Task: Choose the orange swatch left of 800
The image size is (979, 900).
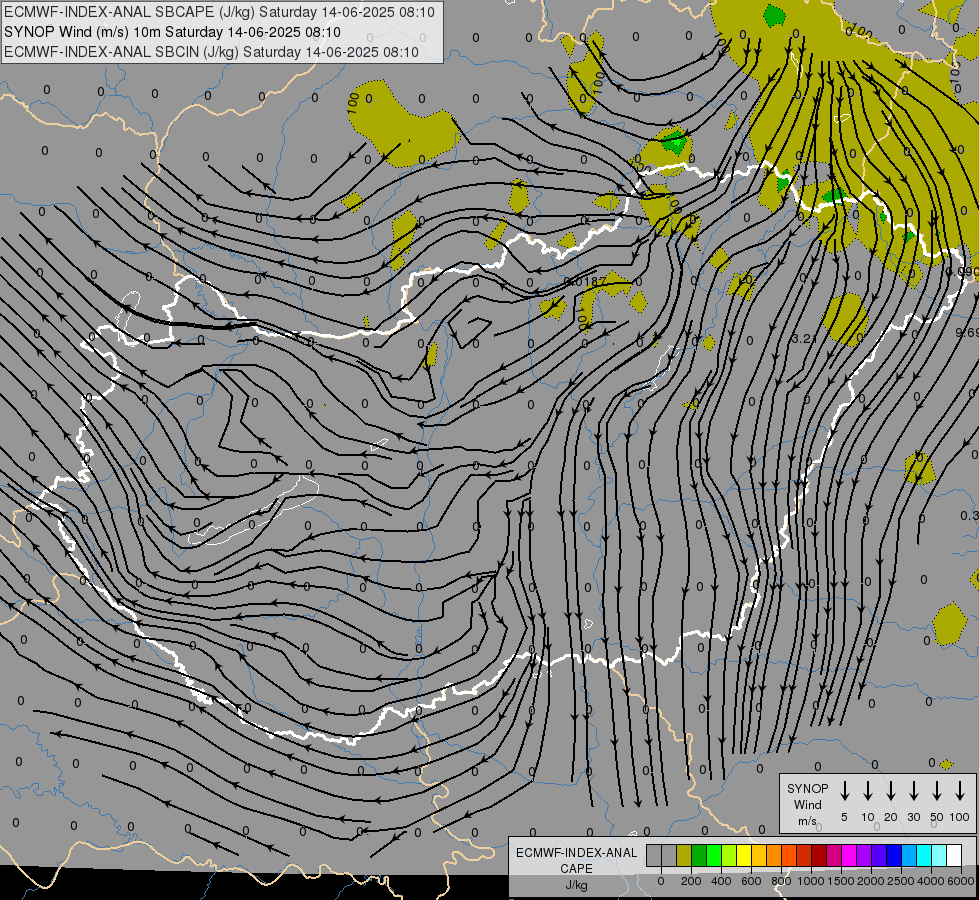Action: coord(774,855)
